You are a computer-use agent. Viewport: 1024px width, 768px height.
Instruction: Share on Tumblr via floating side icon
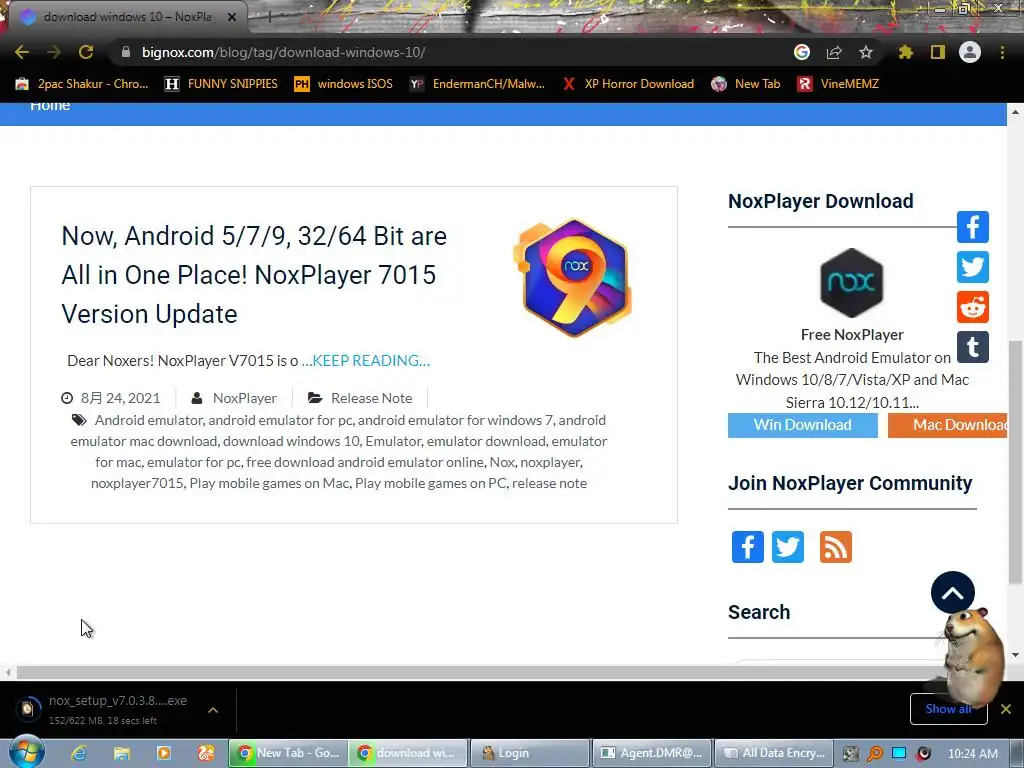[x=972, y=347]
